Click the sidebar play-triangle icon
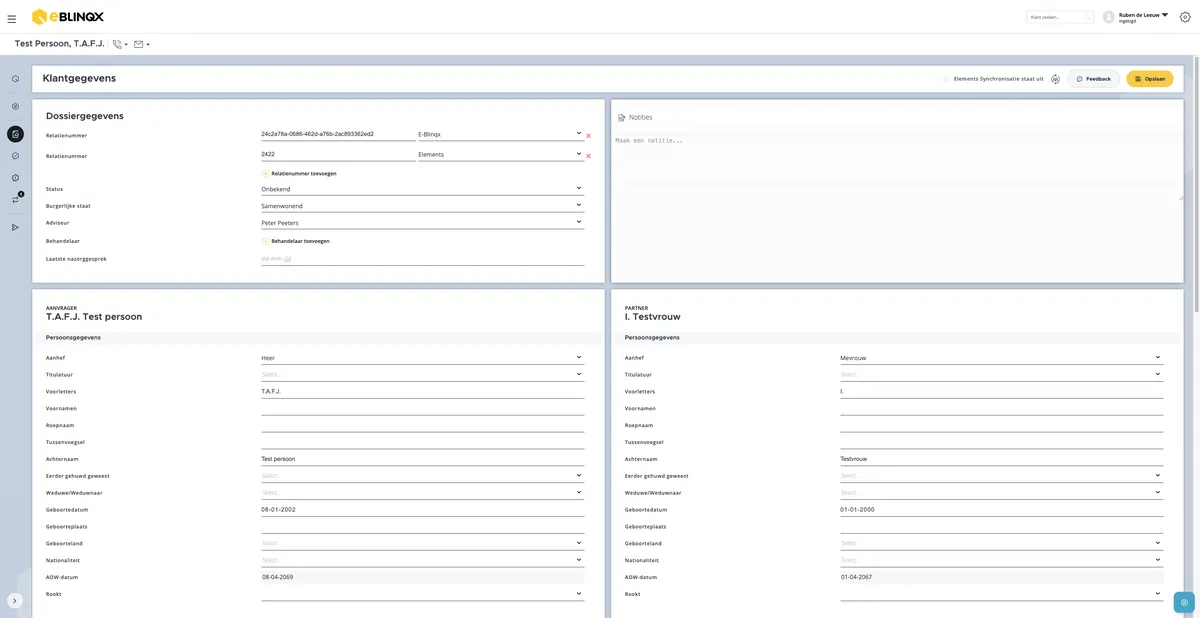The width and height of the screenshot is (1200, 618). click(x=15, y=227)
